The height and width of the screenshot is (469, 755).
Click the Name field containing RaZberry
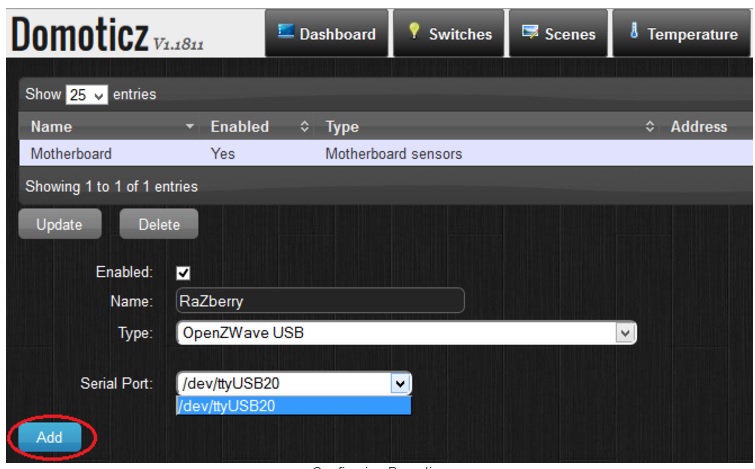320,301
